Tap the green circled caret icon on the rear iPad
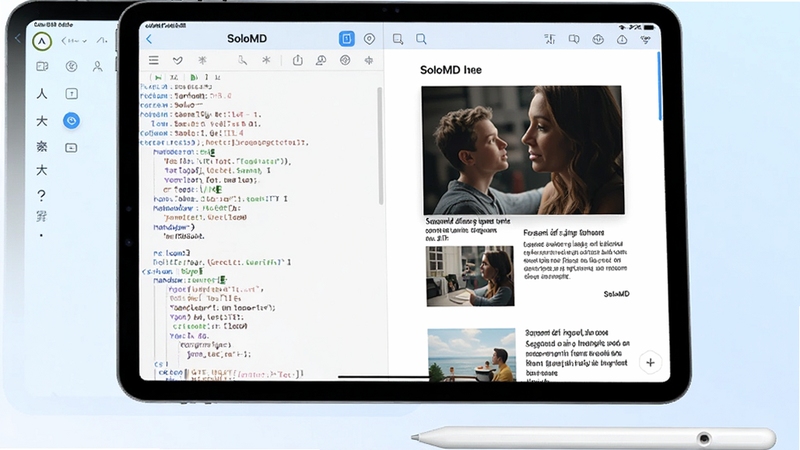The height and width of the screenshot is (450, 800). pos(42,41)
